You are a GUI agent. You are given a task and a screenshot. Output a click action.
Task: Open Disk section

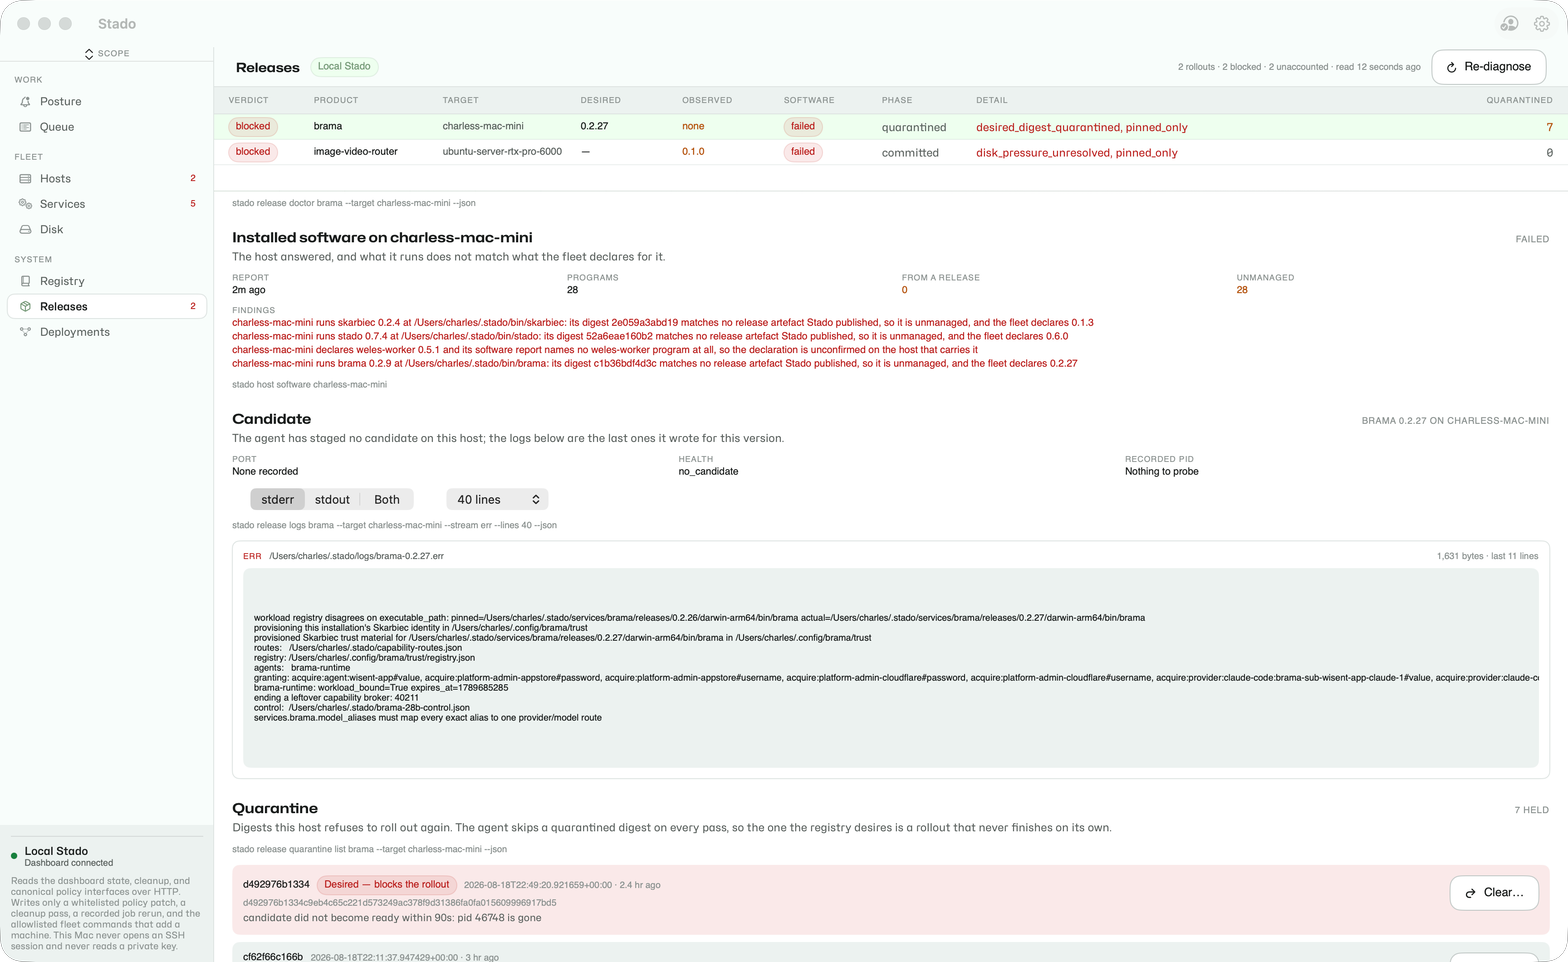107,230
